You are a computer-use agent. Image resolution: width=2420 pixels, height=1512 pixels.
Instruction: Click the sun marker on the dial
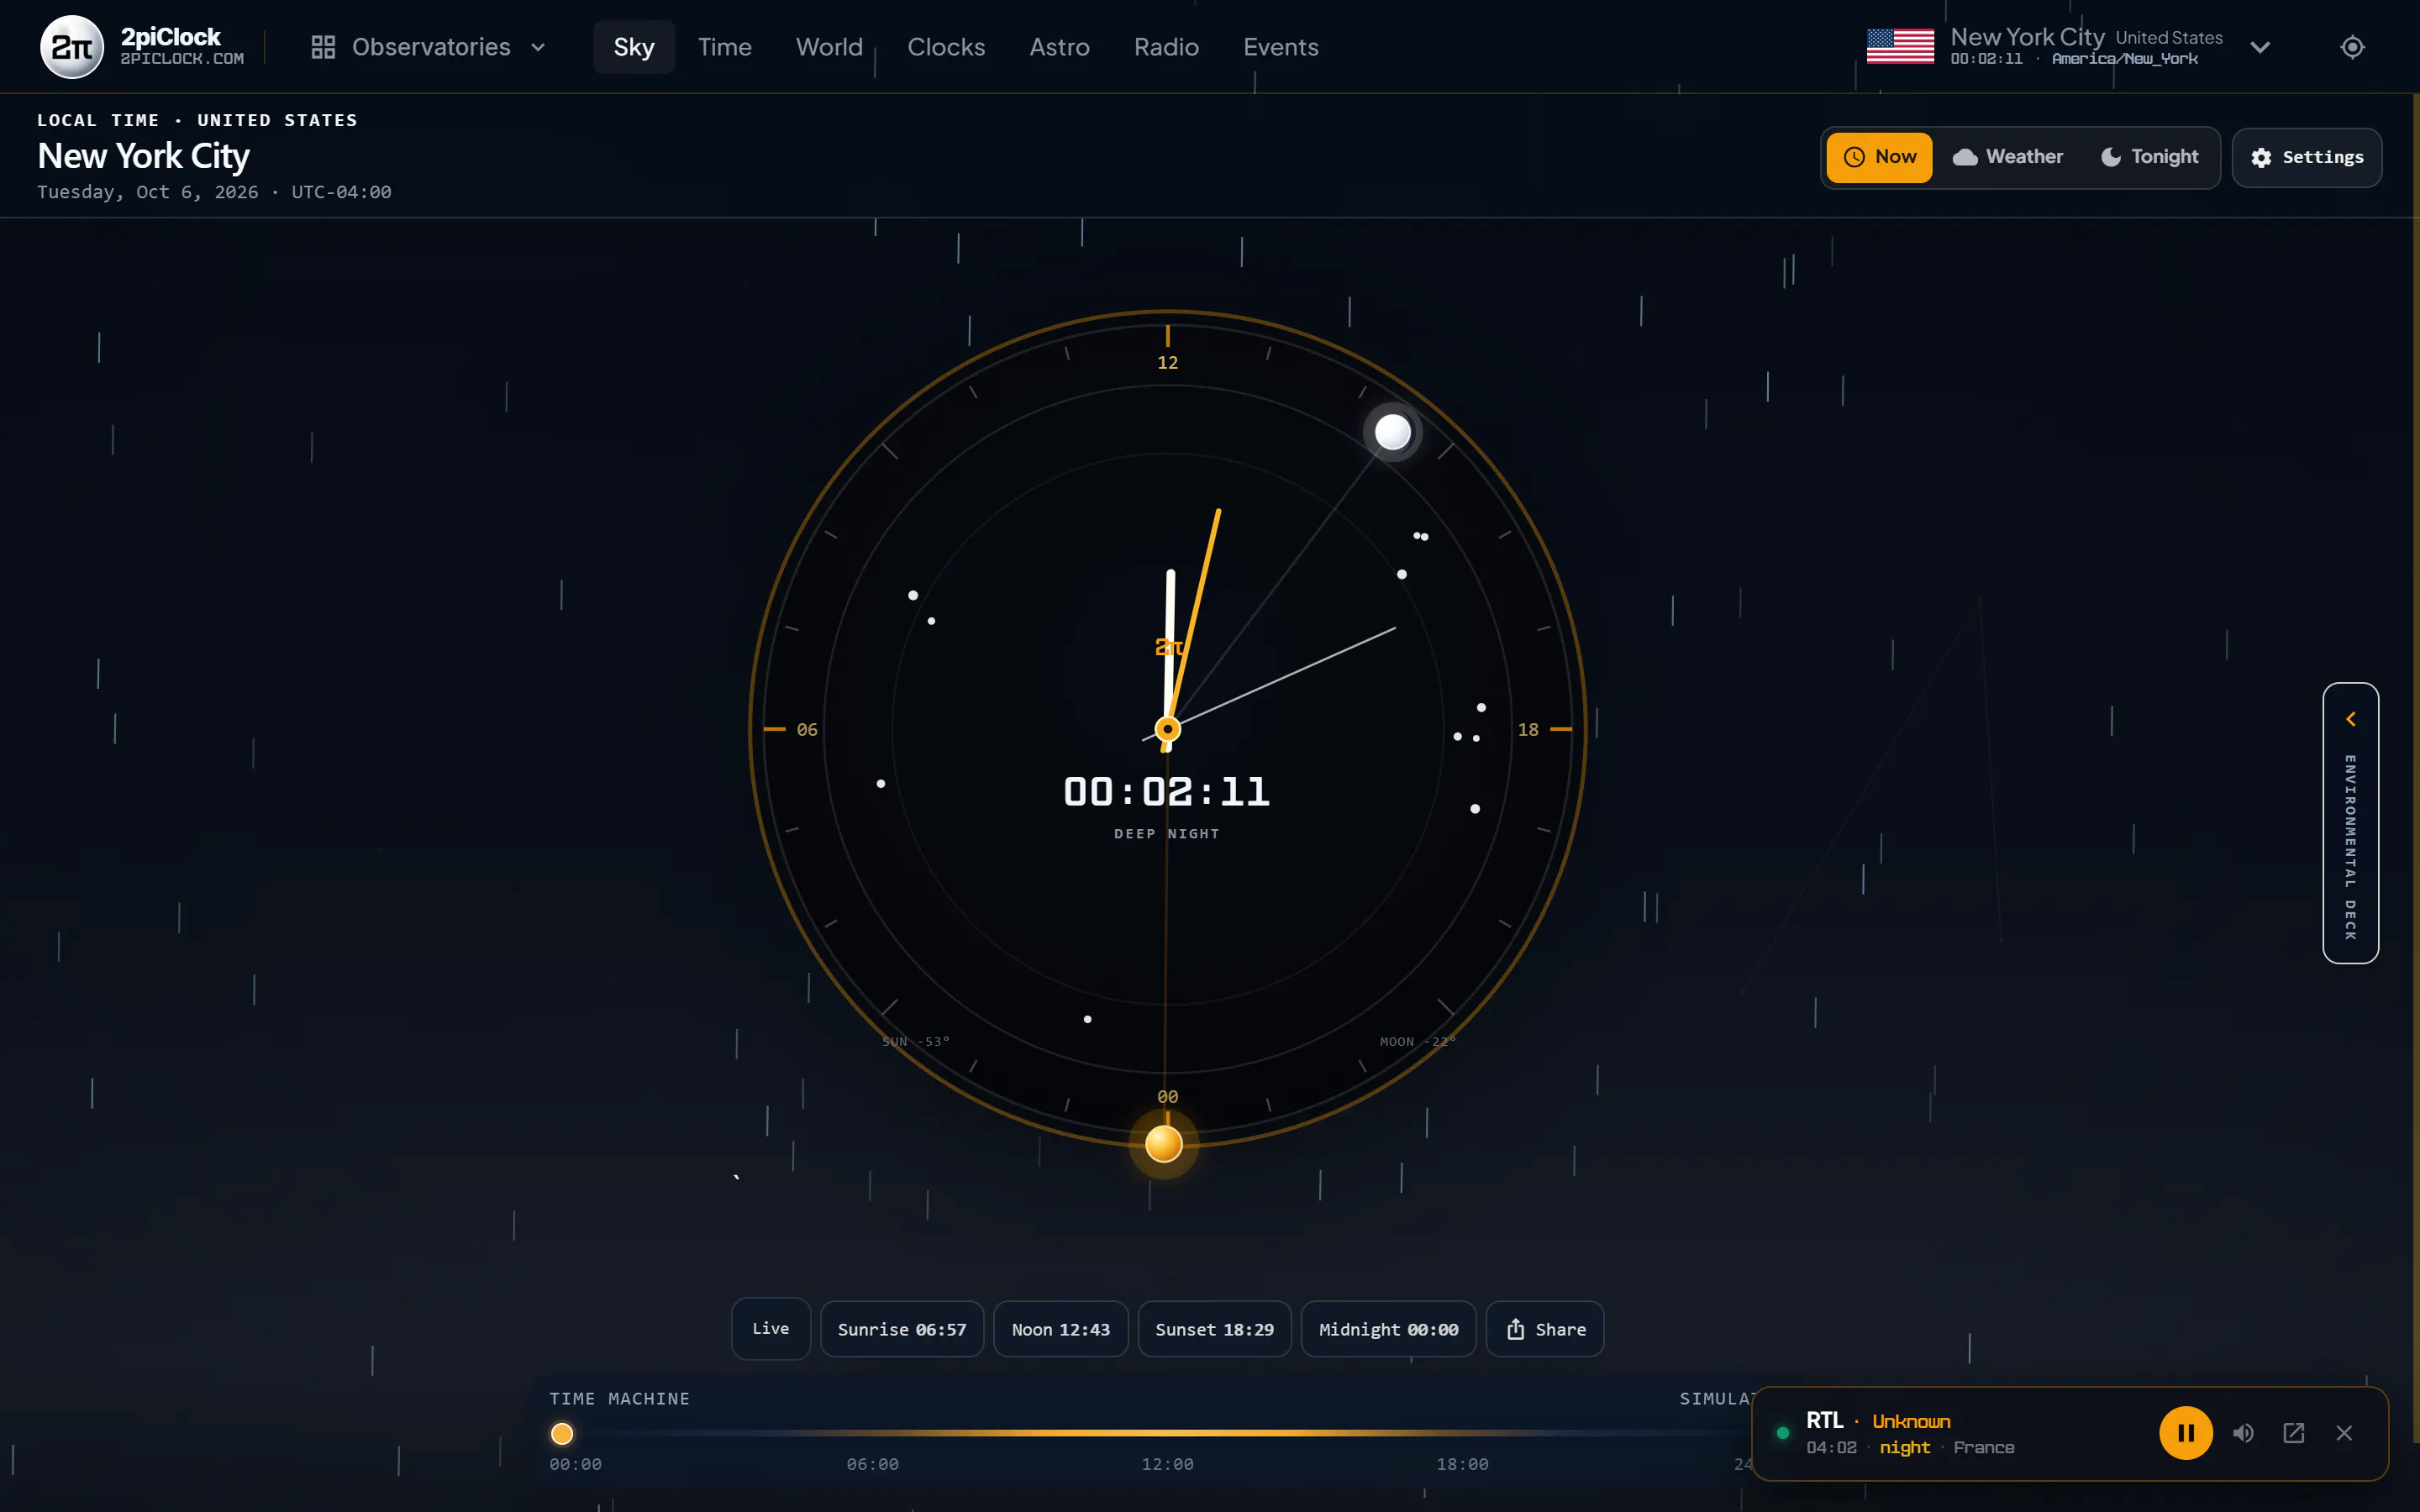coord(1163,1143)
